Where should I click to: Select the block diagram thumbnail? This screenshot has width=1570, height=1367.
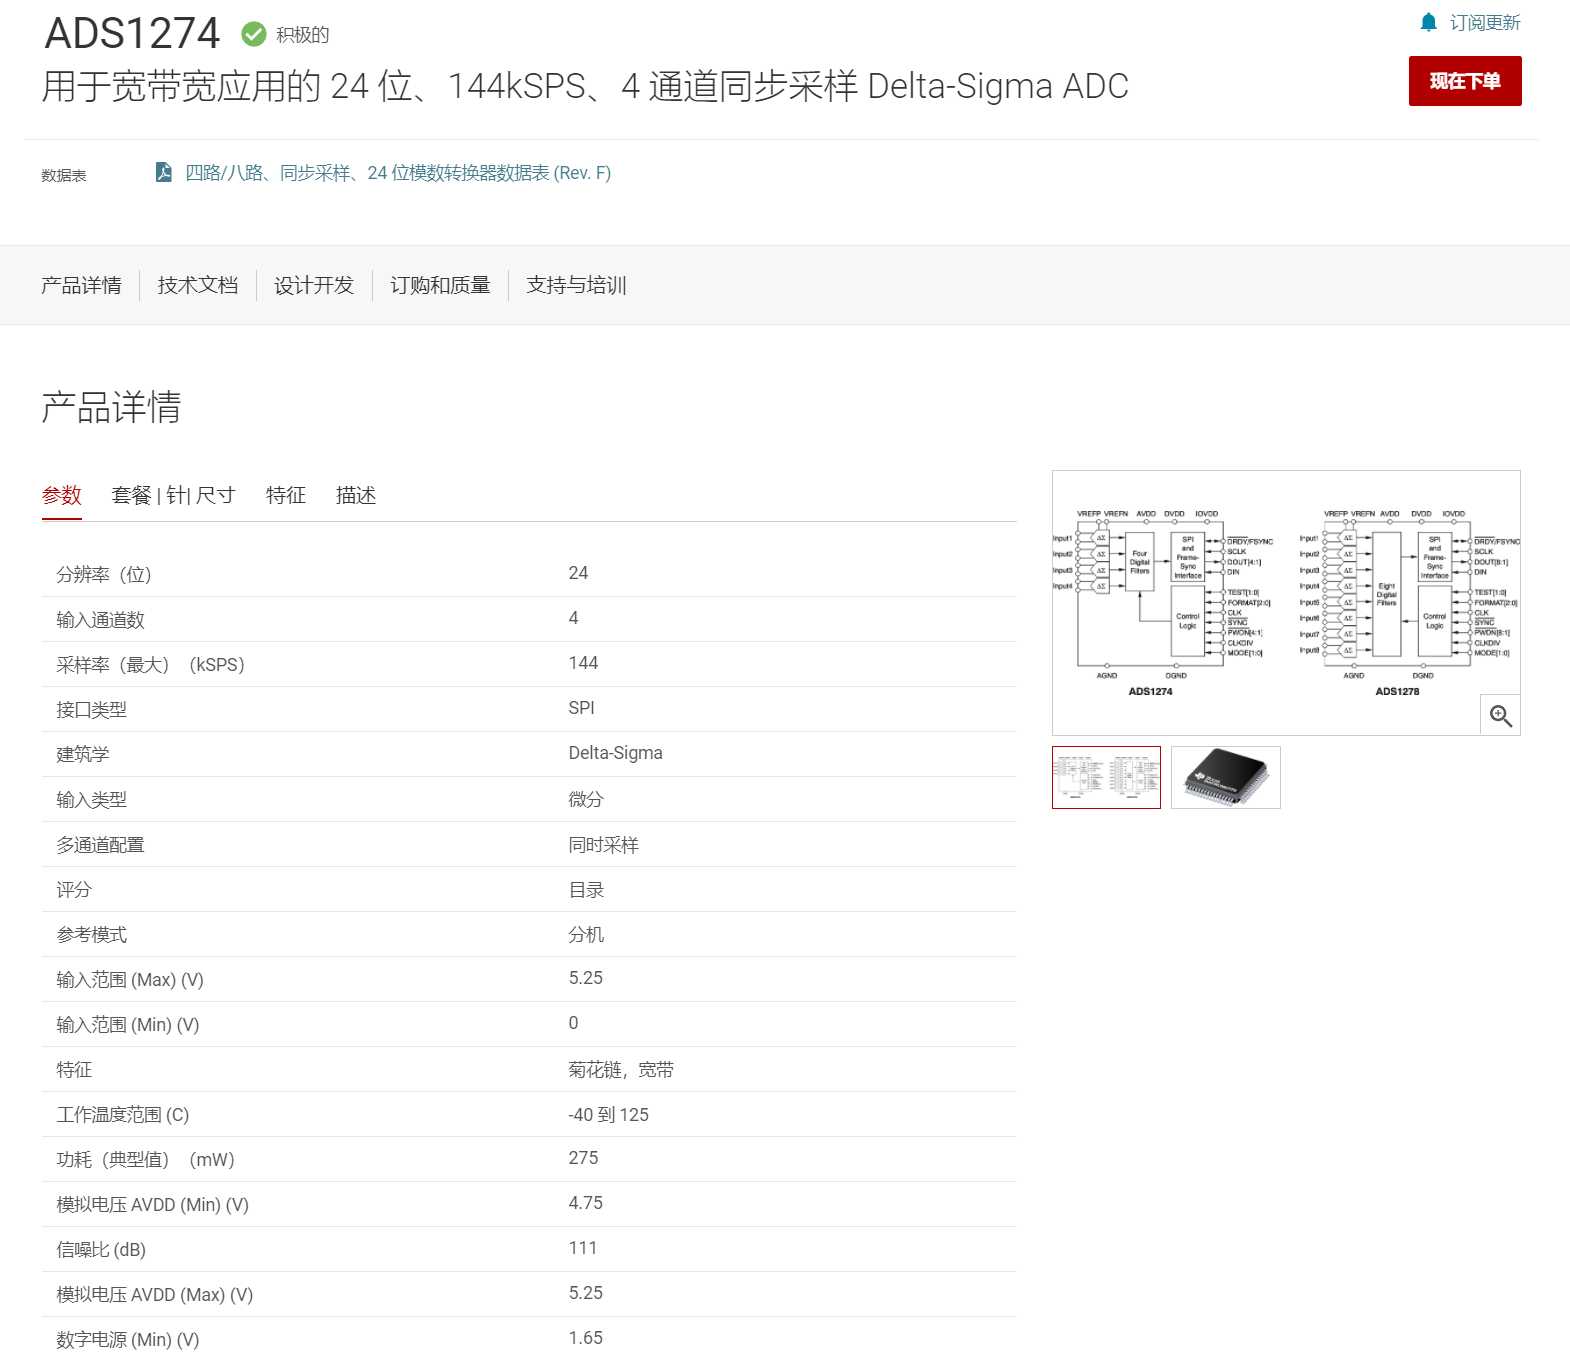[1106, 777]
